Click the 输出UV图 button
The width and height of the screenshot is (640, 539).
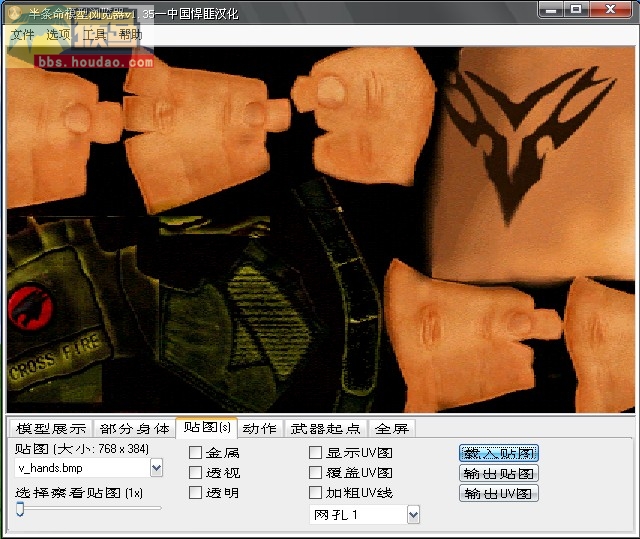point(499,493)
